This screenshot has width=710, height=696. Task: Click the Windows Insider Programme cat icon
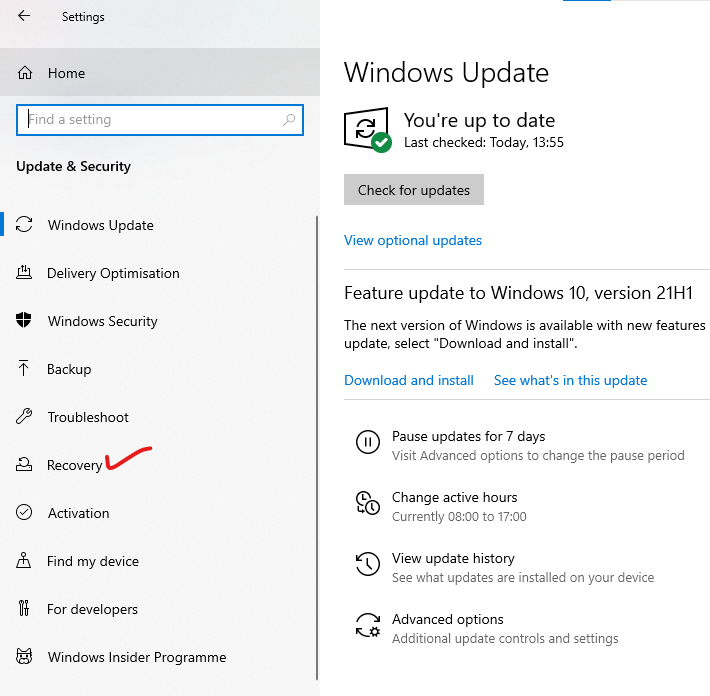tap(24, 656)
